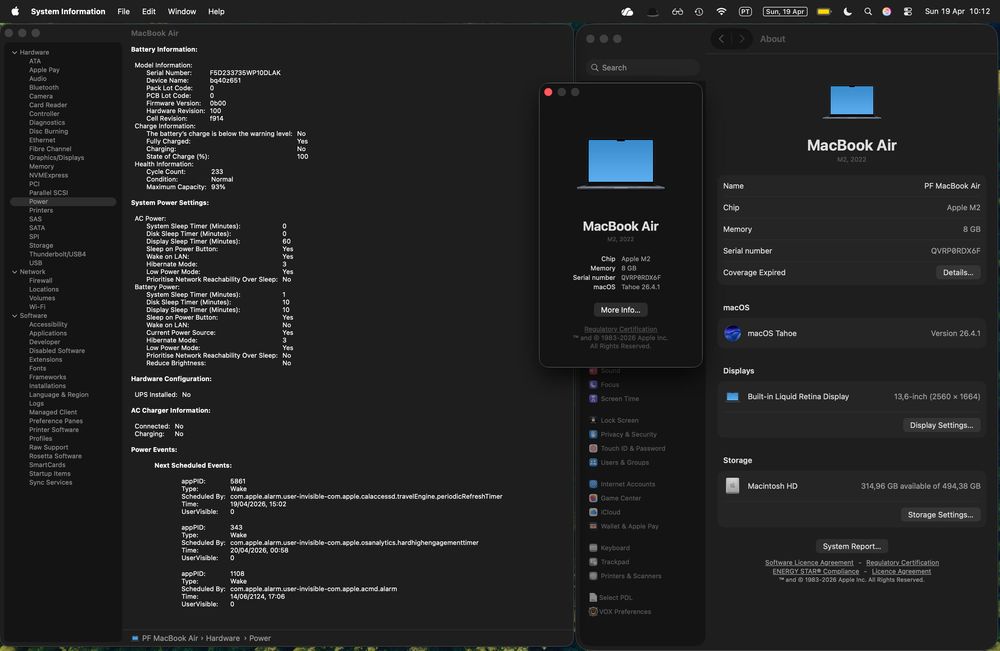This screenshot has width=1000, height=651.
Task: Collapse the Network tree section
Action: [15, 272]
